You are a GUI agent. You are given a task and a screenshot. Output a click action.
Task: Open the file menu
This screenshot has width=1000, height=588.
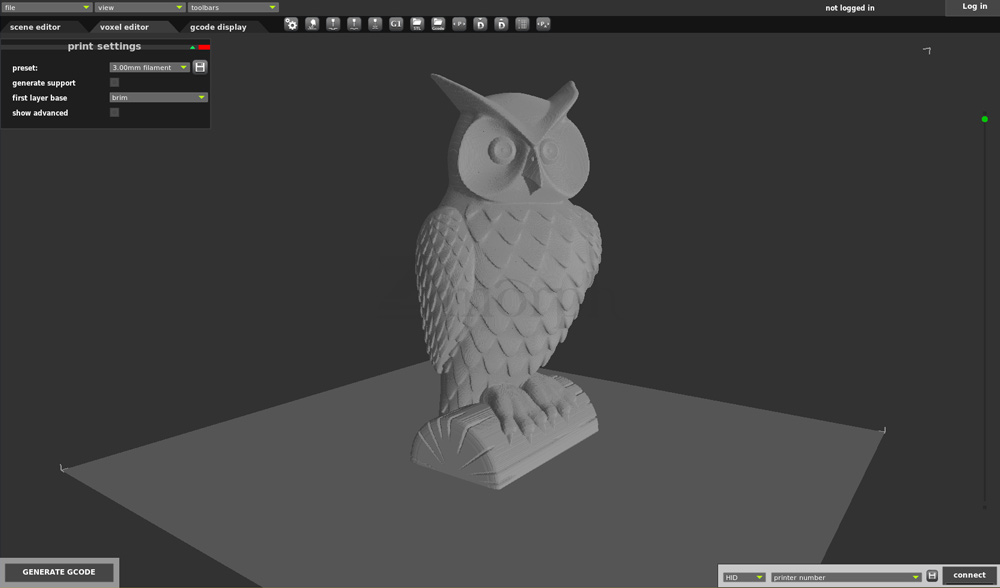(46, 7)
